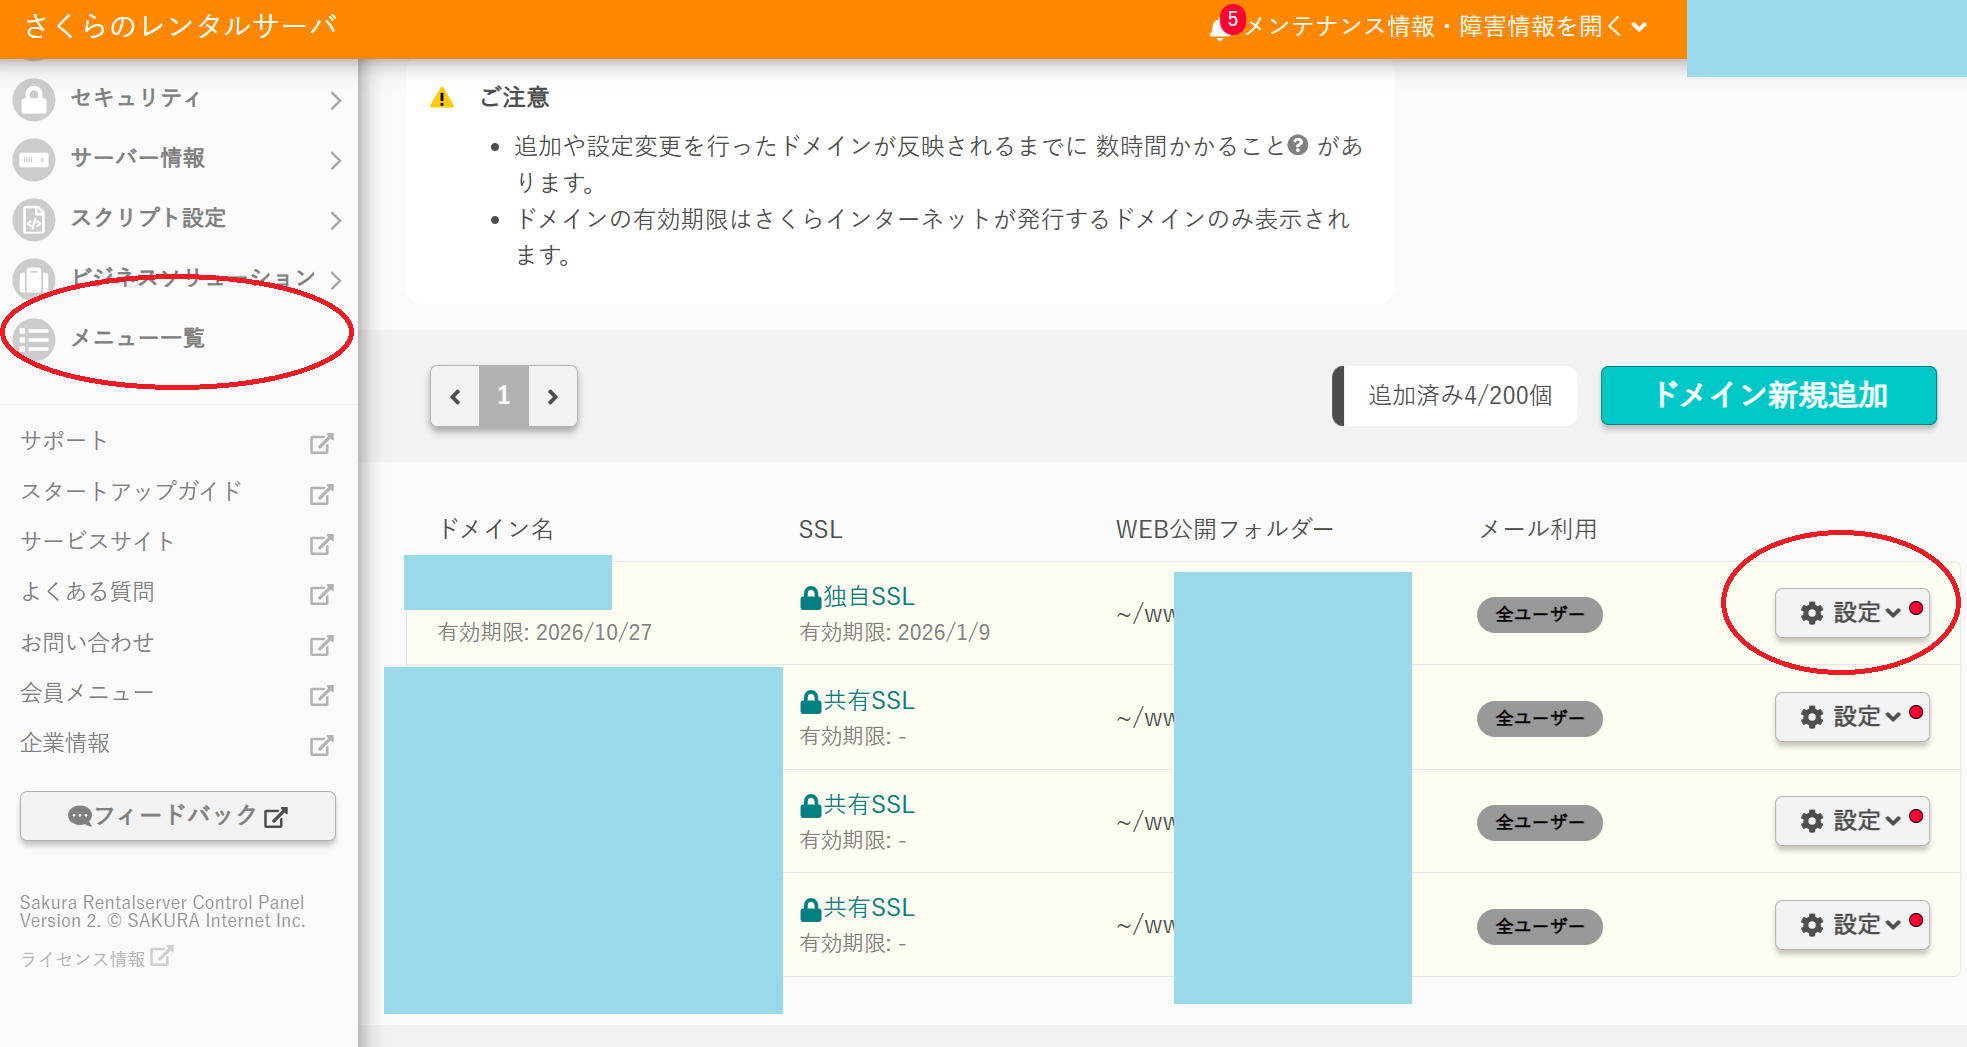Open the スクリプト設定 sidebar menu
The image size is (1967, 1047).
click(x=148, y=218)
